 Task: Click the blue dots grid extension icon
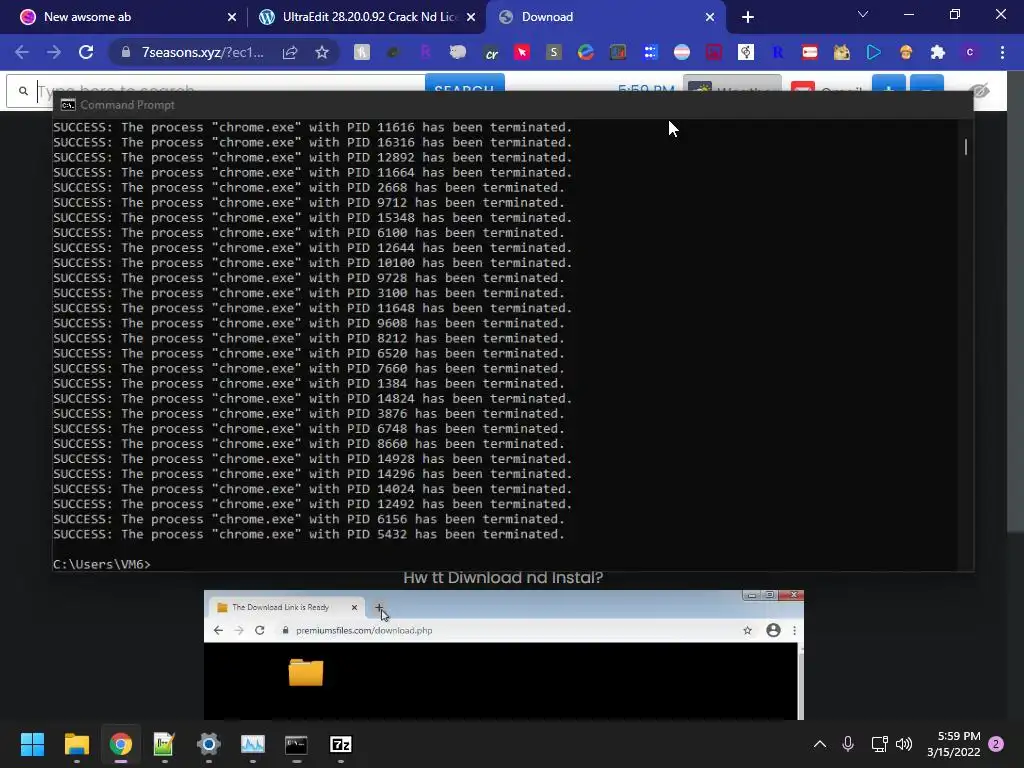click(x=650, y=52)
